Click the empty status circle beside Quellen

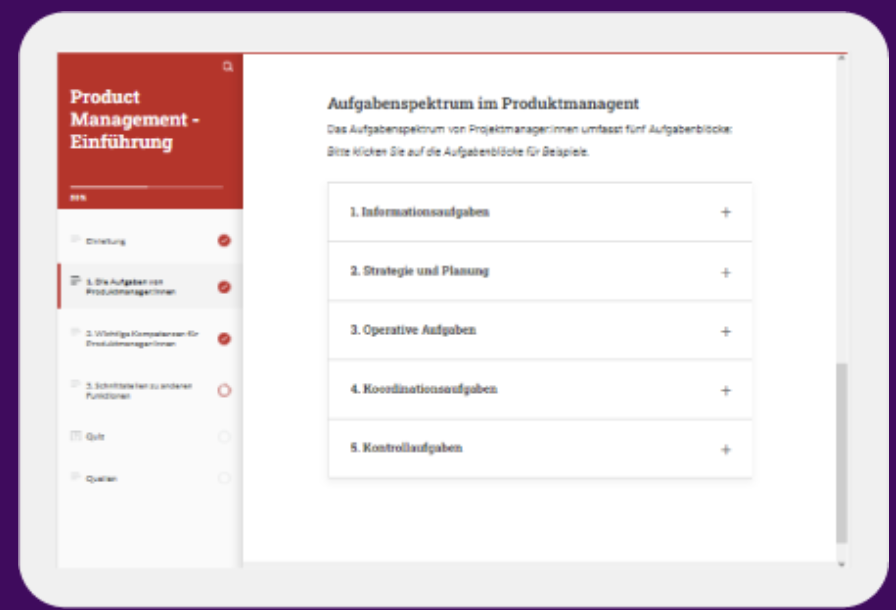click(x=224, y=478)
